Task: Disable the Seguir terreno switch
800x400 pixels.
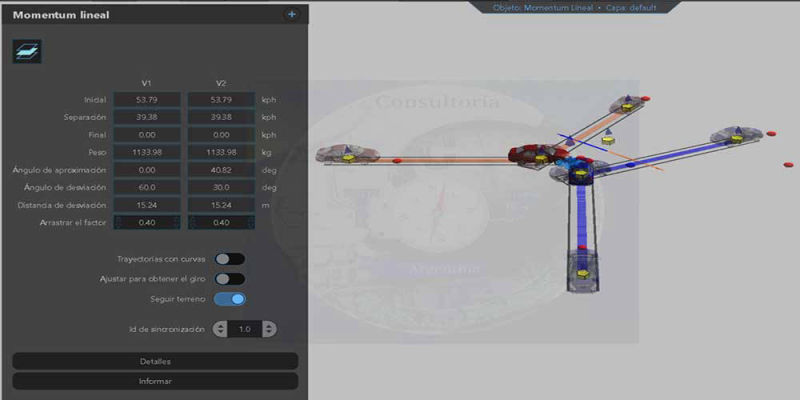Action: pos(229,298)
